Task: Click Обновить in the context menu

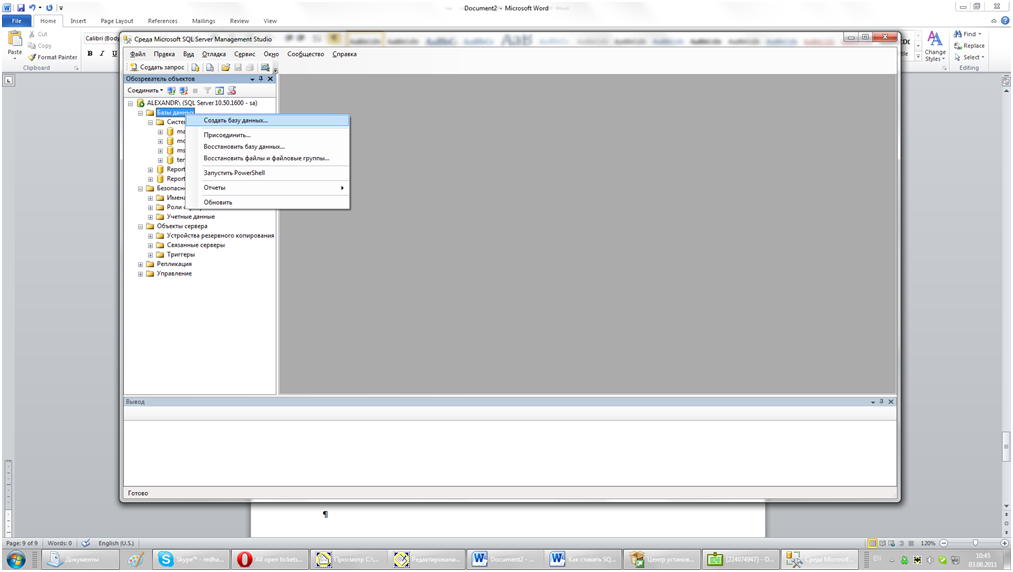Action: (x=267, y=202)
